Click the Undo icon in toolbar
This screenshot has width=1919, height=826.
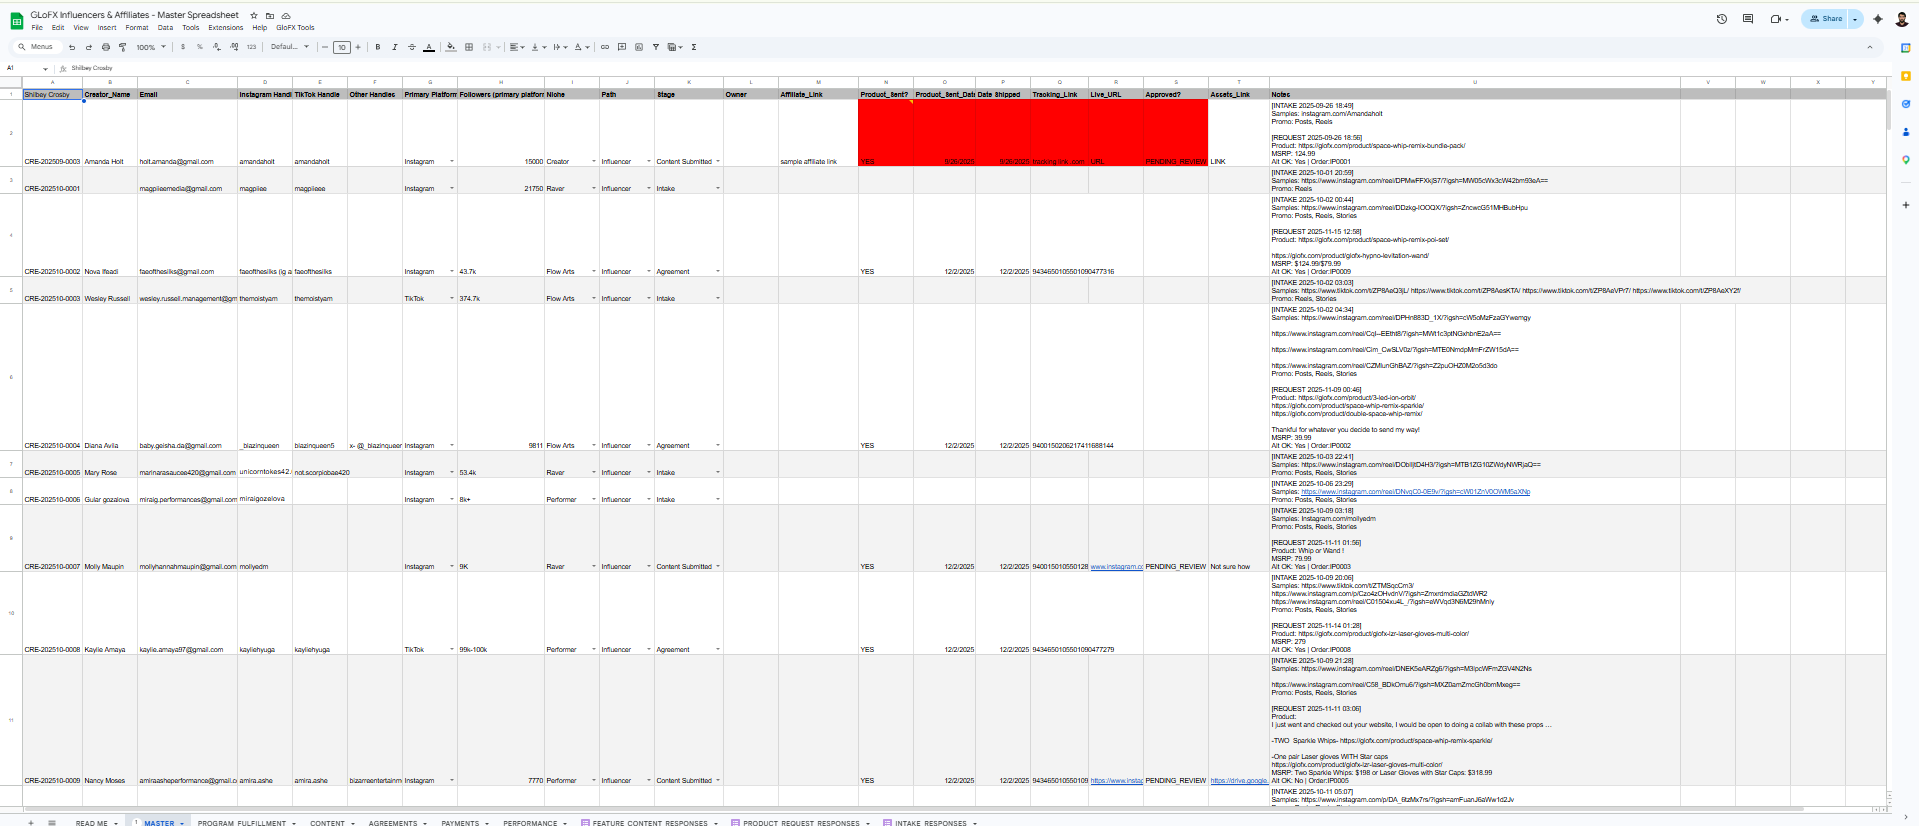72,47
